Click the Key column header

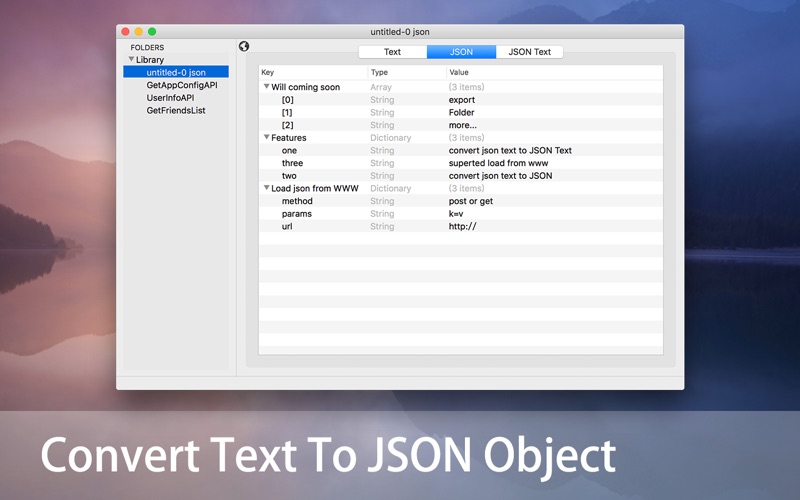313,72
